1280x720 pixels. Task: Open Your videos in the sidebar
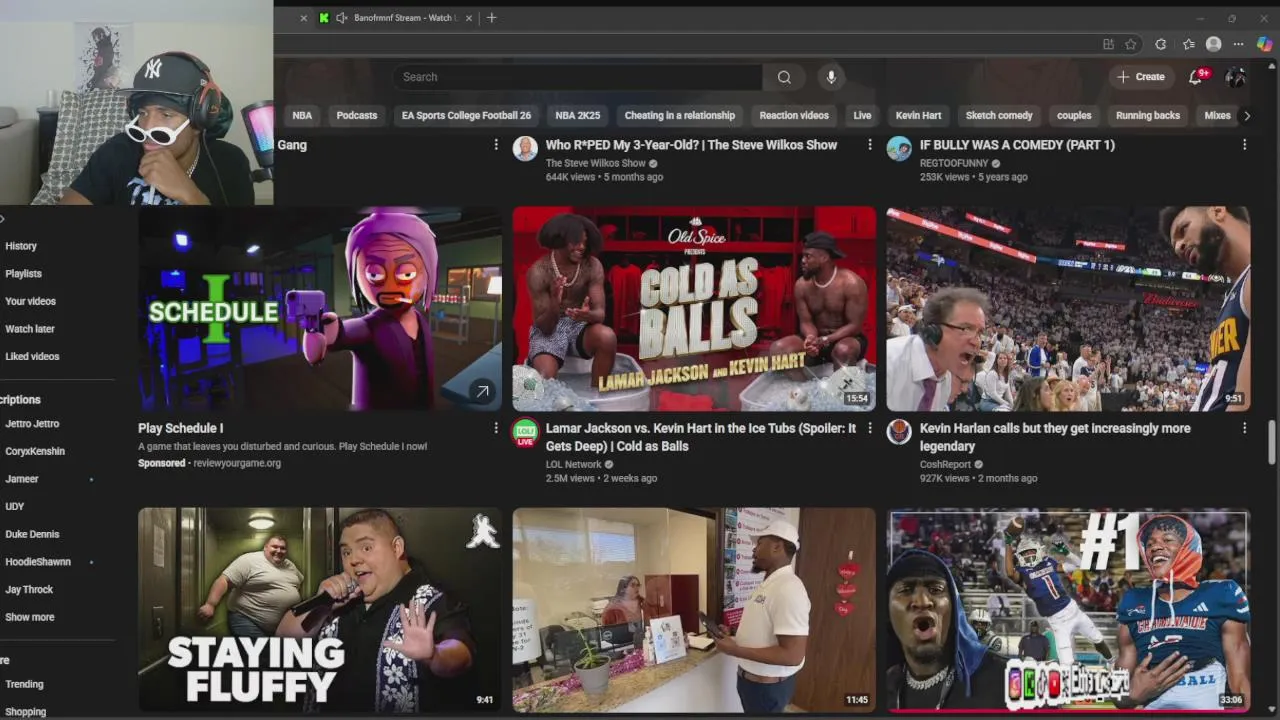pyautogui.click(x=30, y=301)
